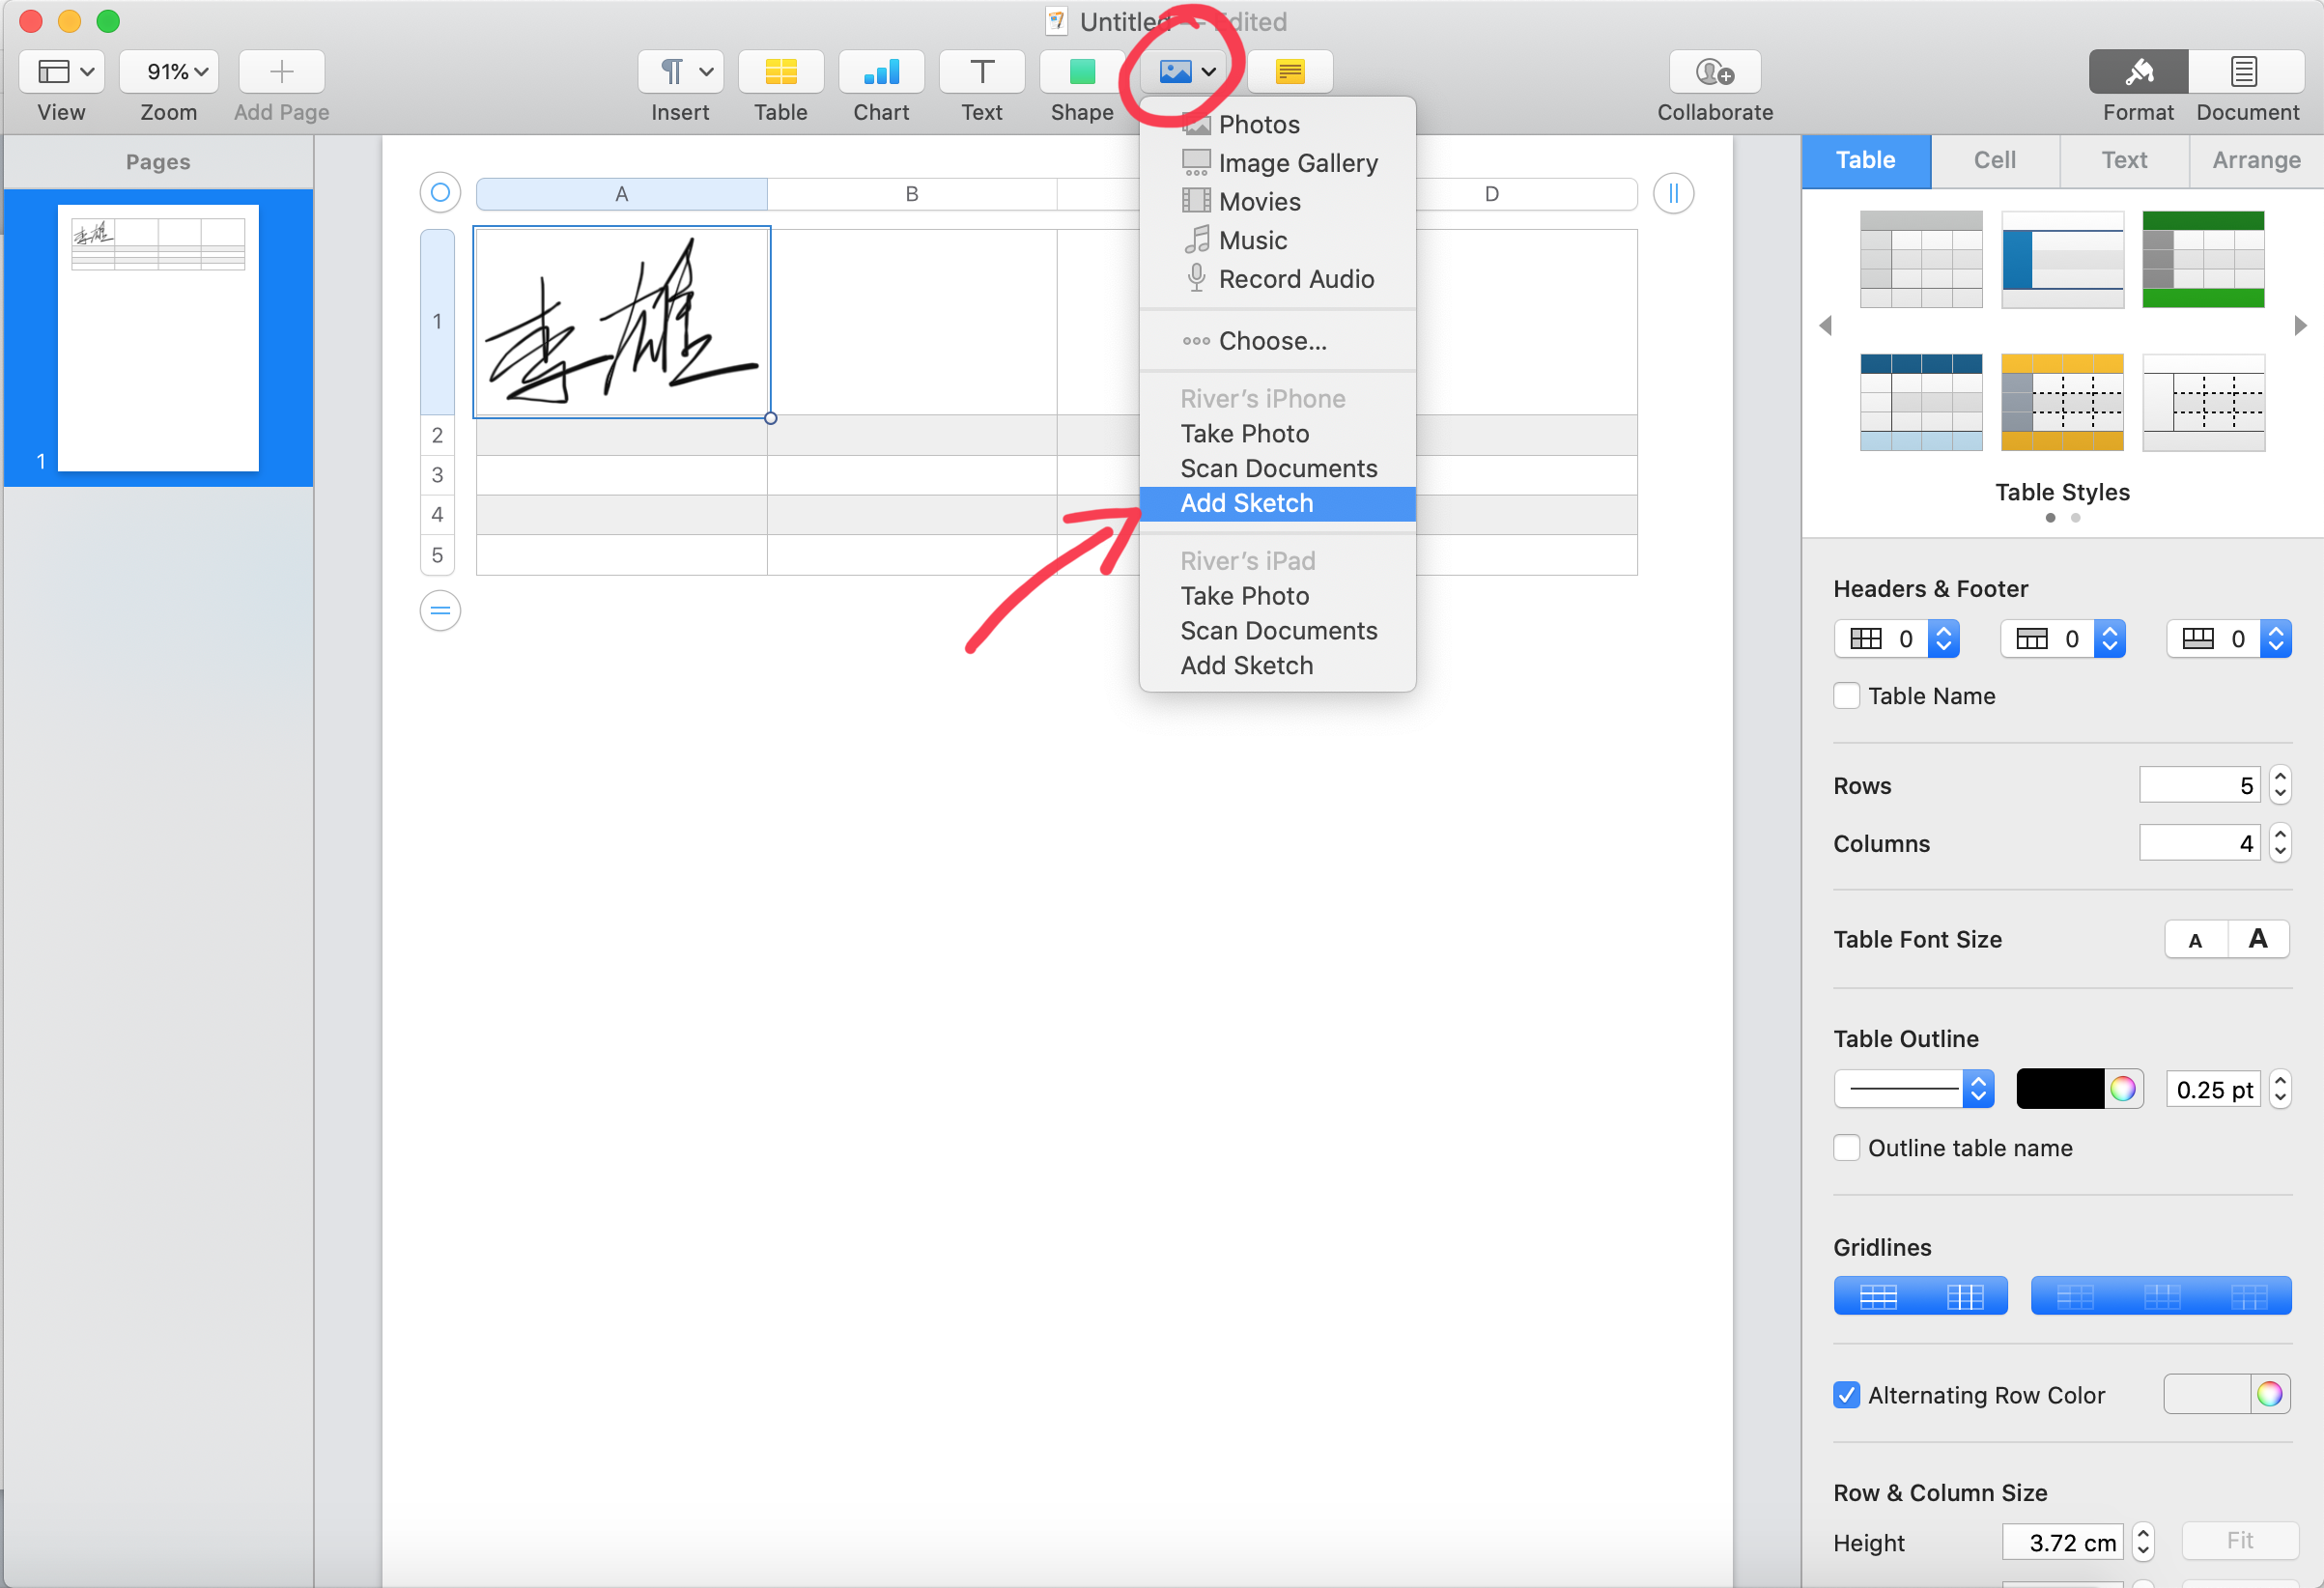This screenshot has width=2324, height=1588.
Task: Open the Zoom 91% dropdown
Action: click(168, 72)
